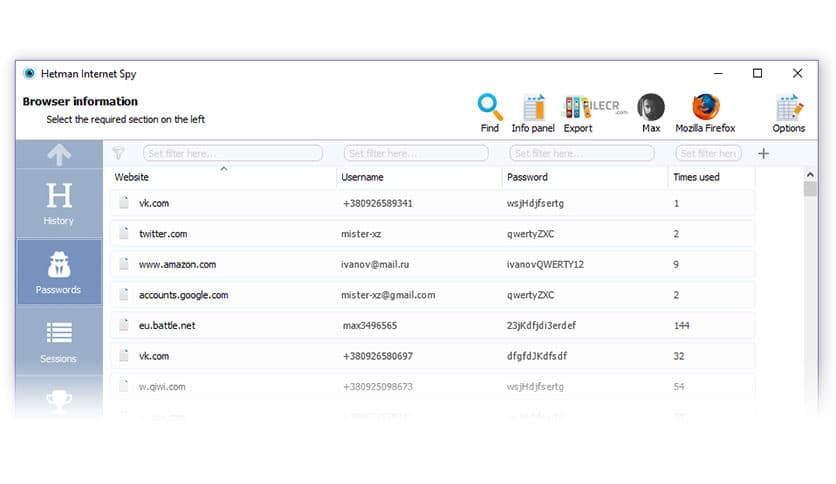The width and height of the screenshot is (836, 484).
Task: Minimize the Hetman Internet Spy window
Action: point(718,74)
